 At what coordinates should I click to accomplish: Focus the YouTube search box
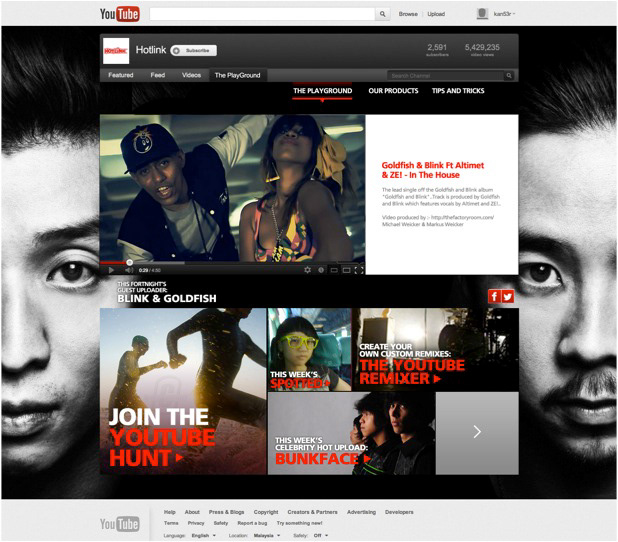point(262,14)
